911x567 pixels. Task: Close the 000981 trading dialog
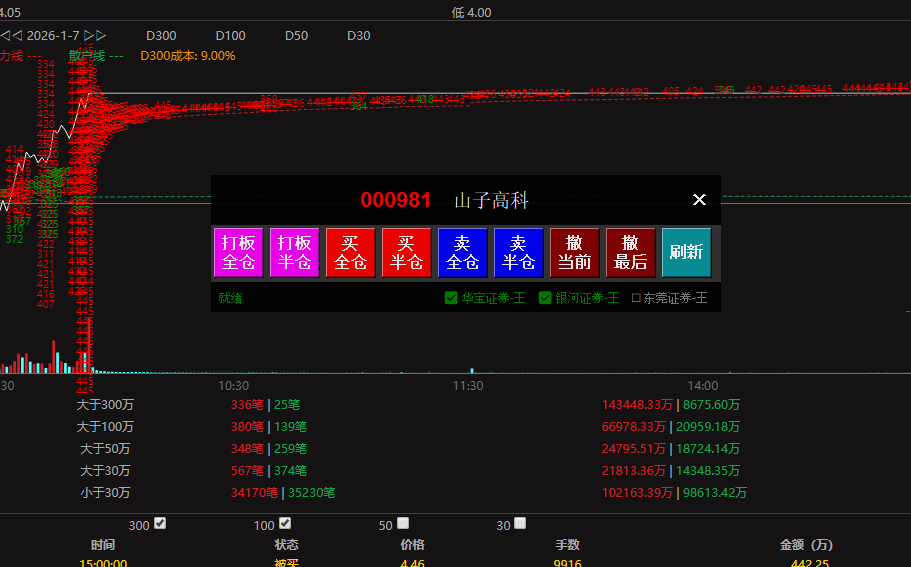click(699, 200)
